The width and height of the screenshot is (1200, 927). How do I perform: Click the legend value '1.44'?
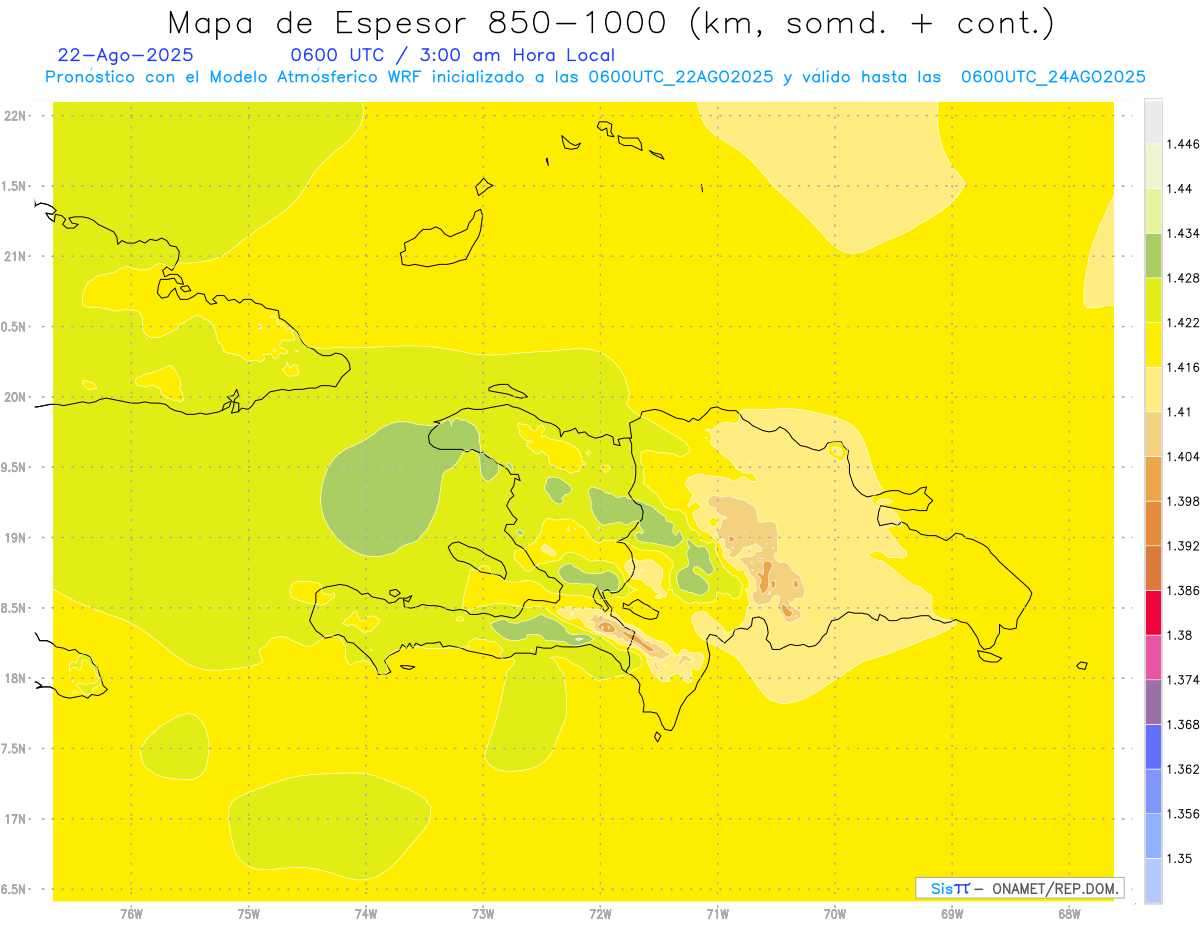tap(1178, 189)
